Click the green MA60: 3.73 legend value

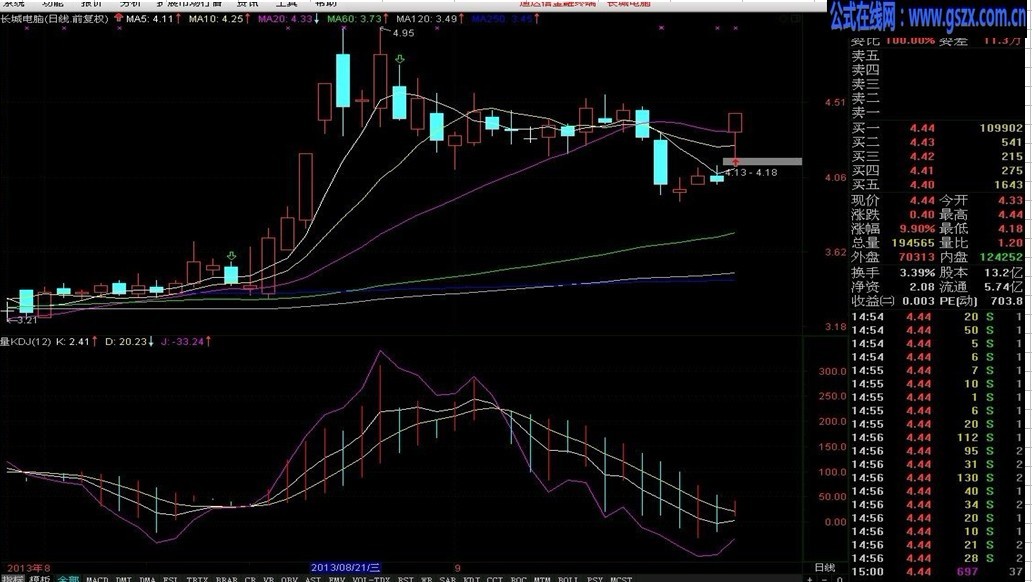tap(354, 19)
